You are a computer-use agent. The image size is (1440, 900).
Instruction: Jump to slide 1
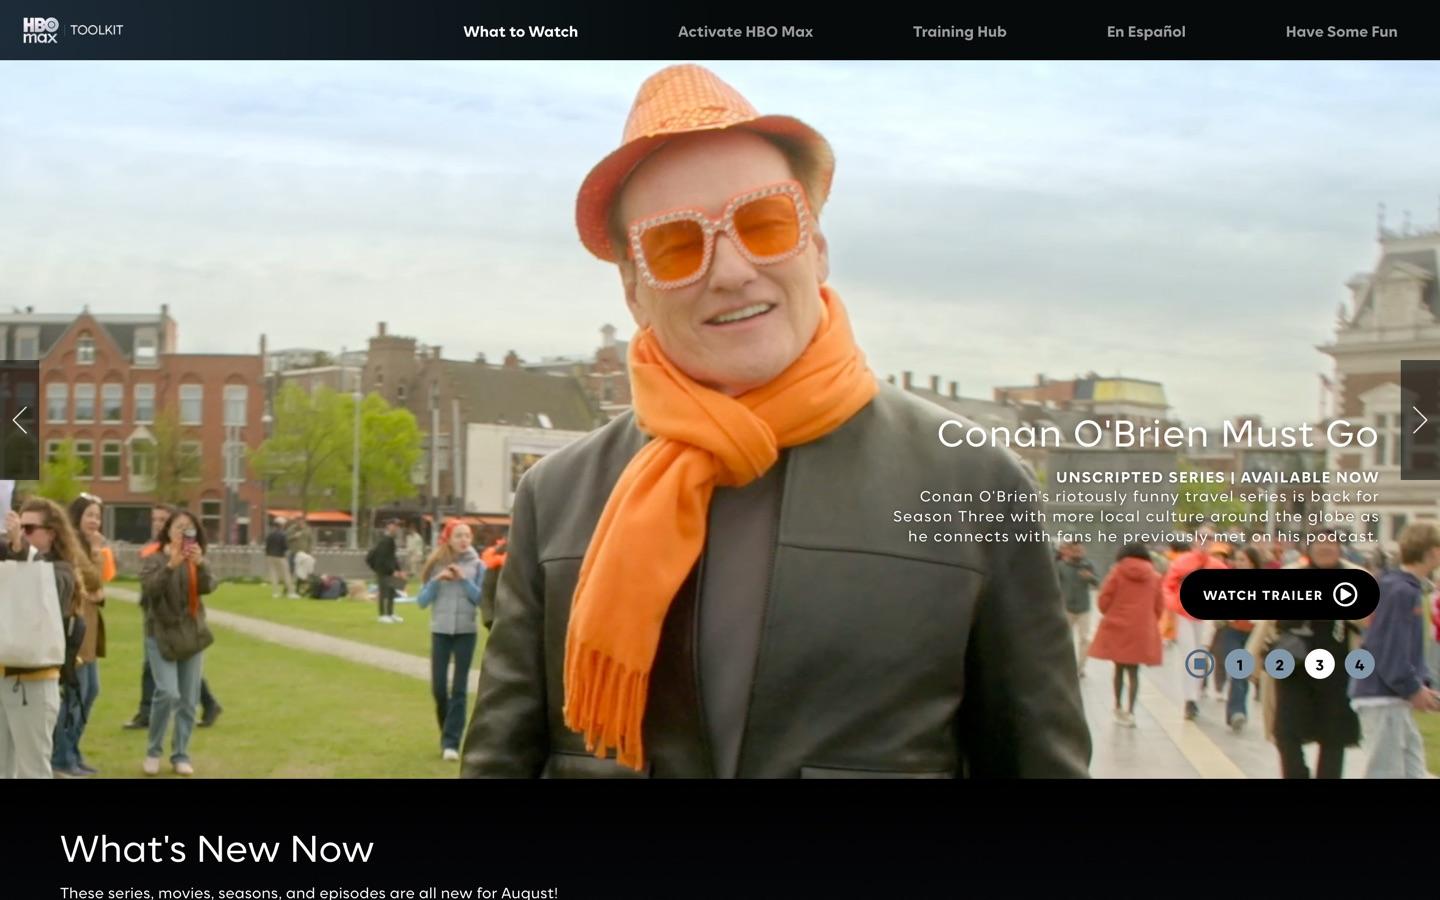[1240, 664]
